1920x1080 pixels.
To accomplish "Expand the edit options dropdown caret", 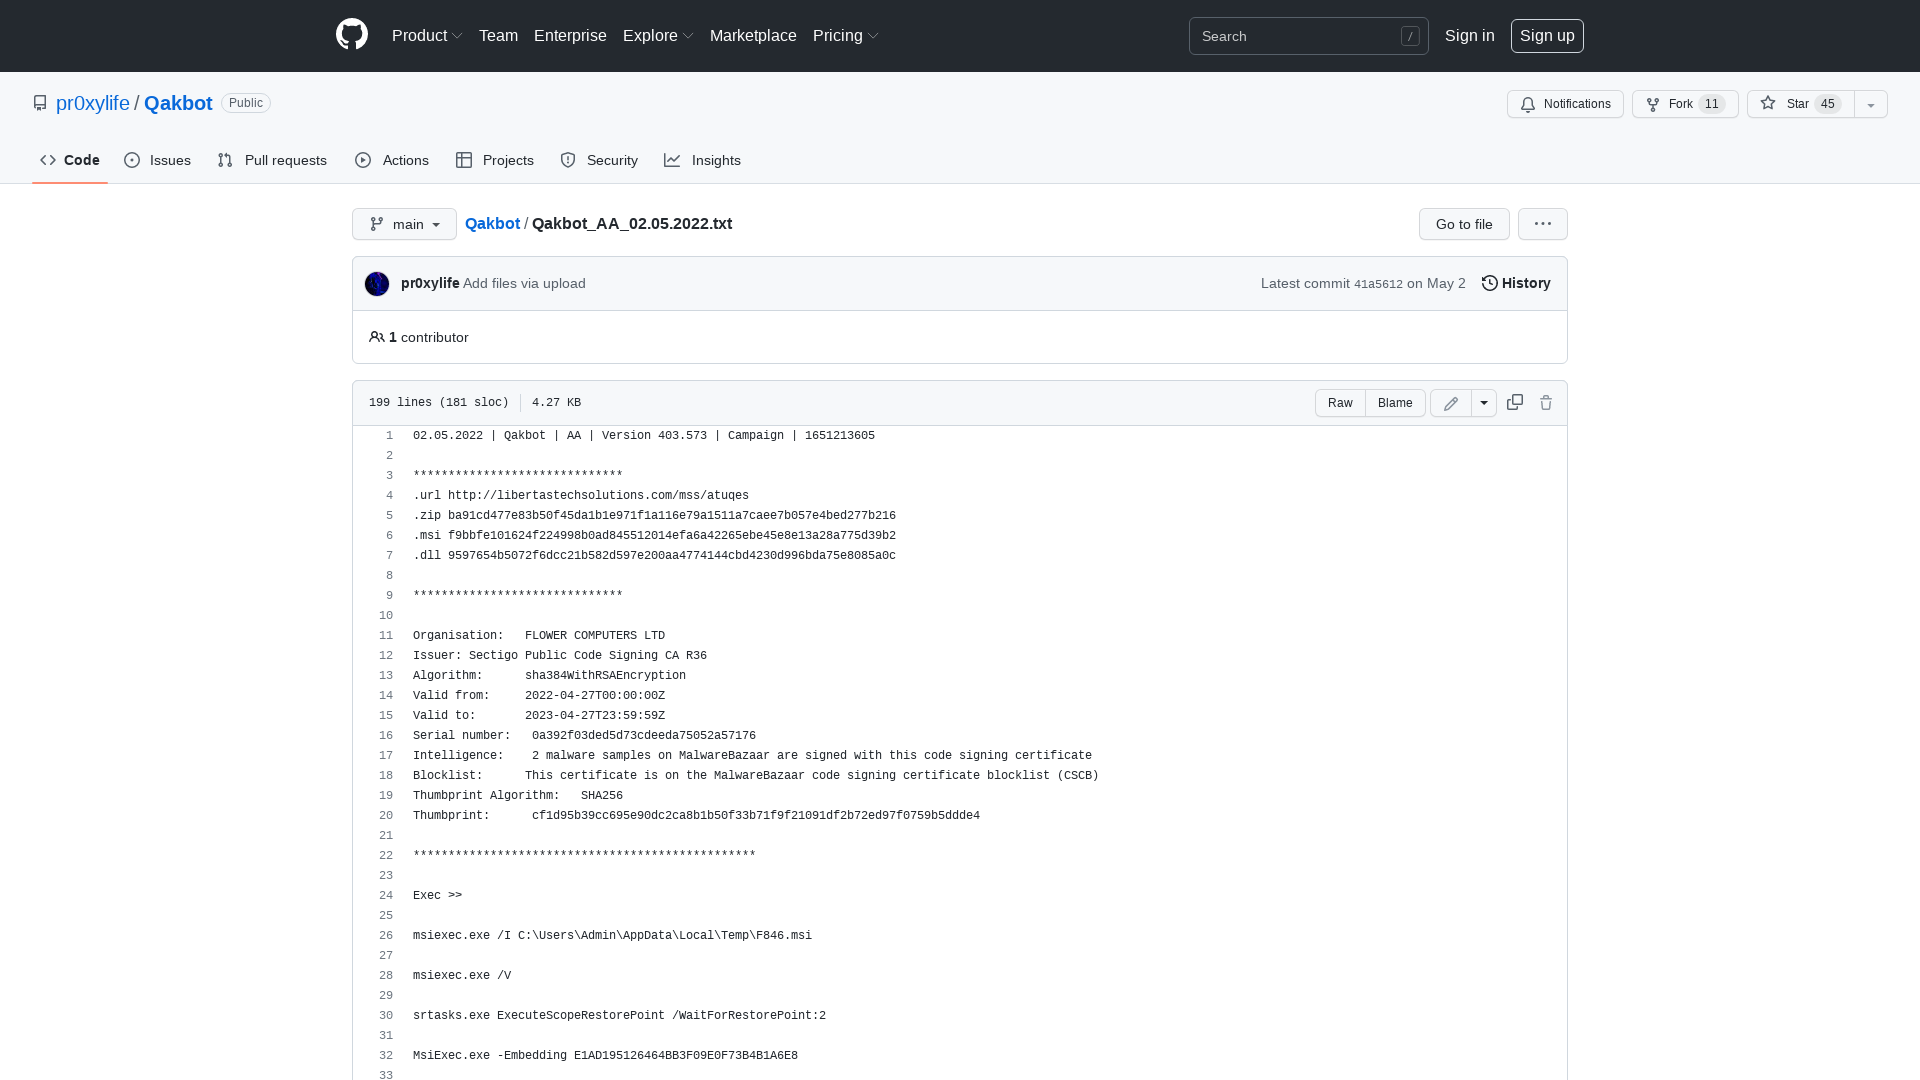I will click(x=1484, y=403).
